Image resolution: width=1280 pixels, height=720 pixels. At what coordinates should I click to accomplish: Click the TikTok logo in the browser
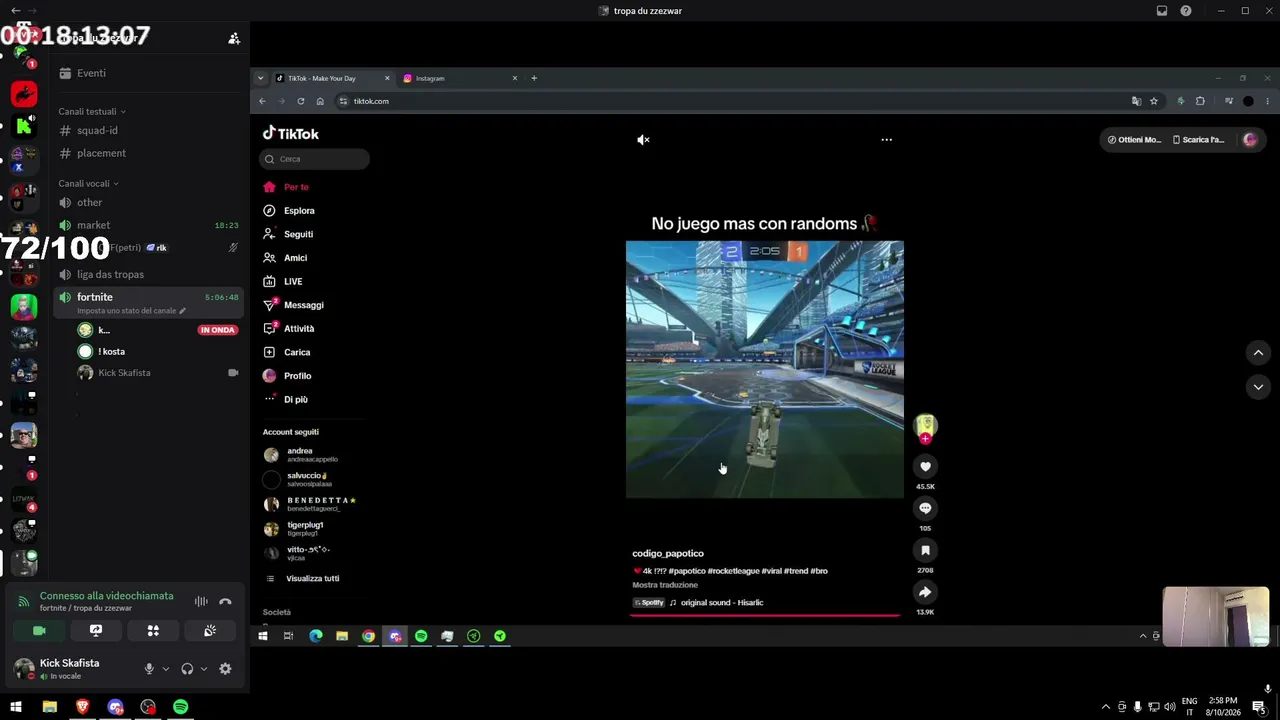pyautogui.click(x=291, y=133)
